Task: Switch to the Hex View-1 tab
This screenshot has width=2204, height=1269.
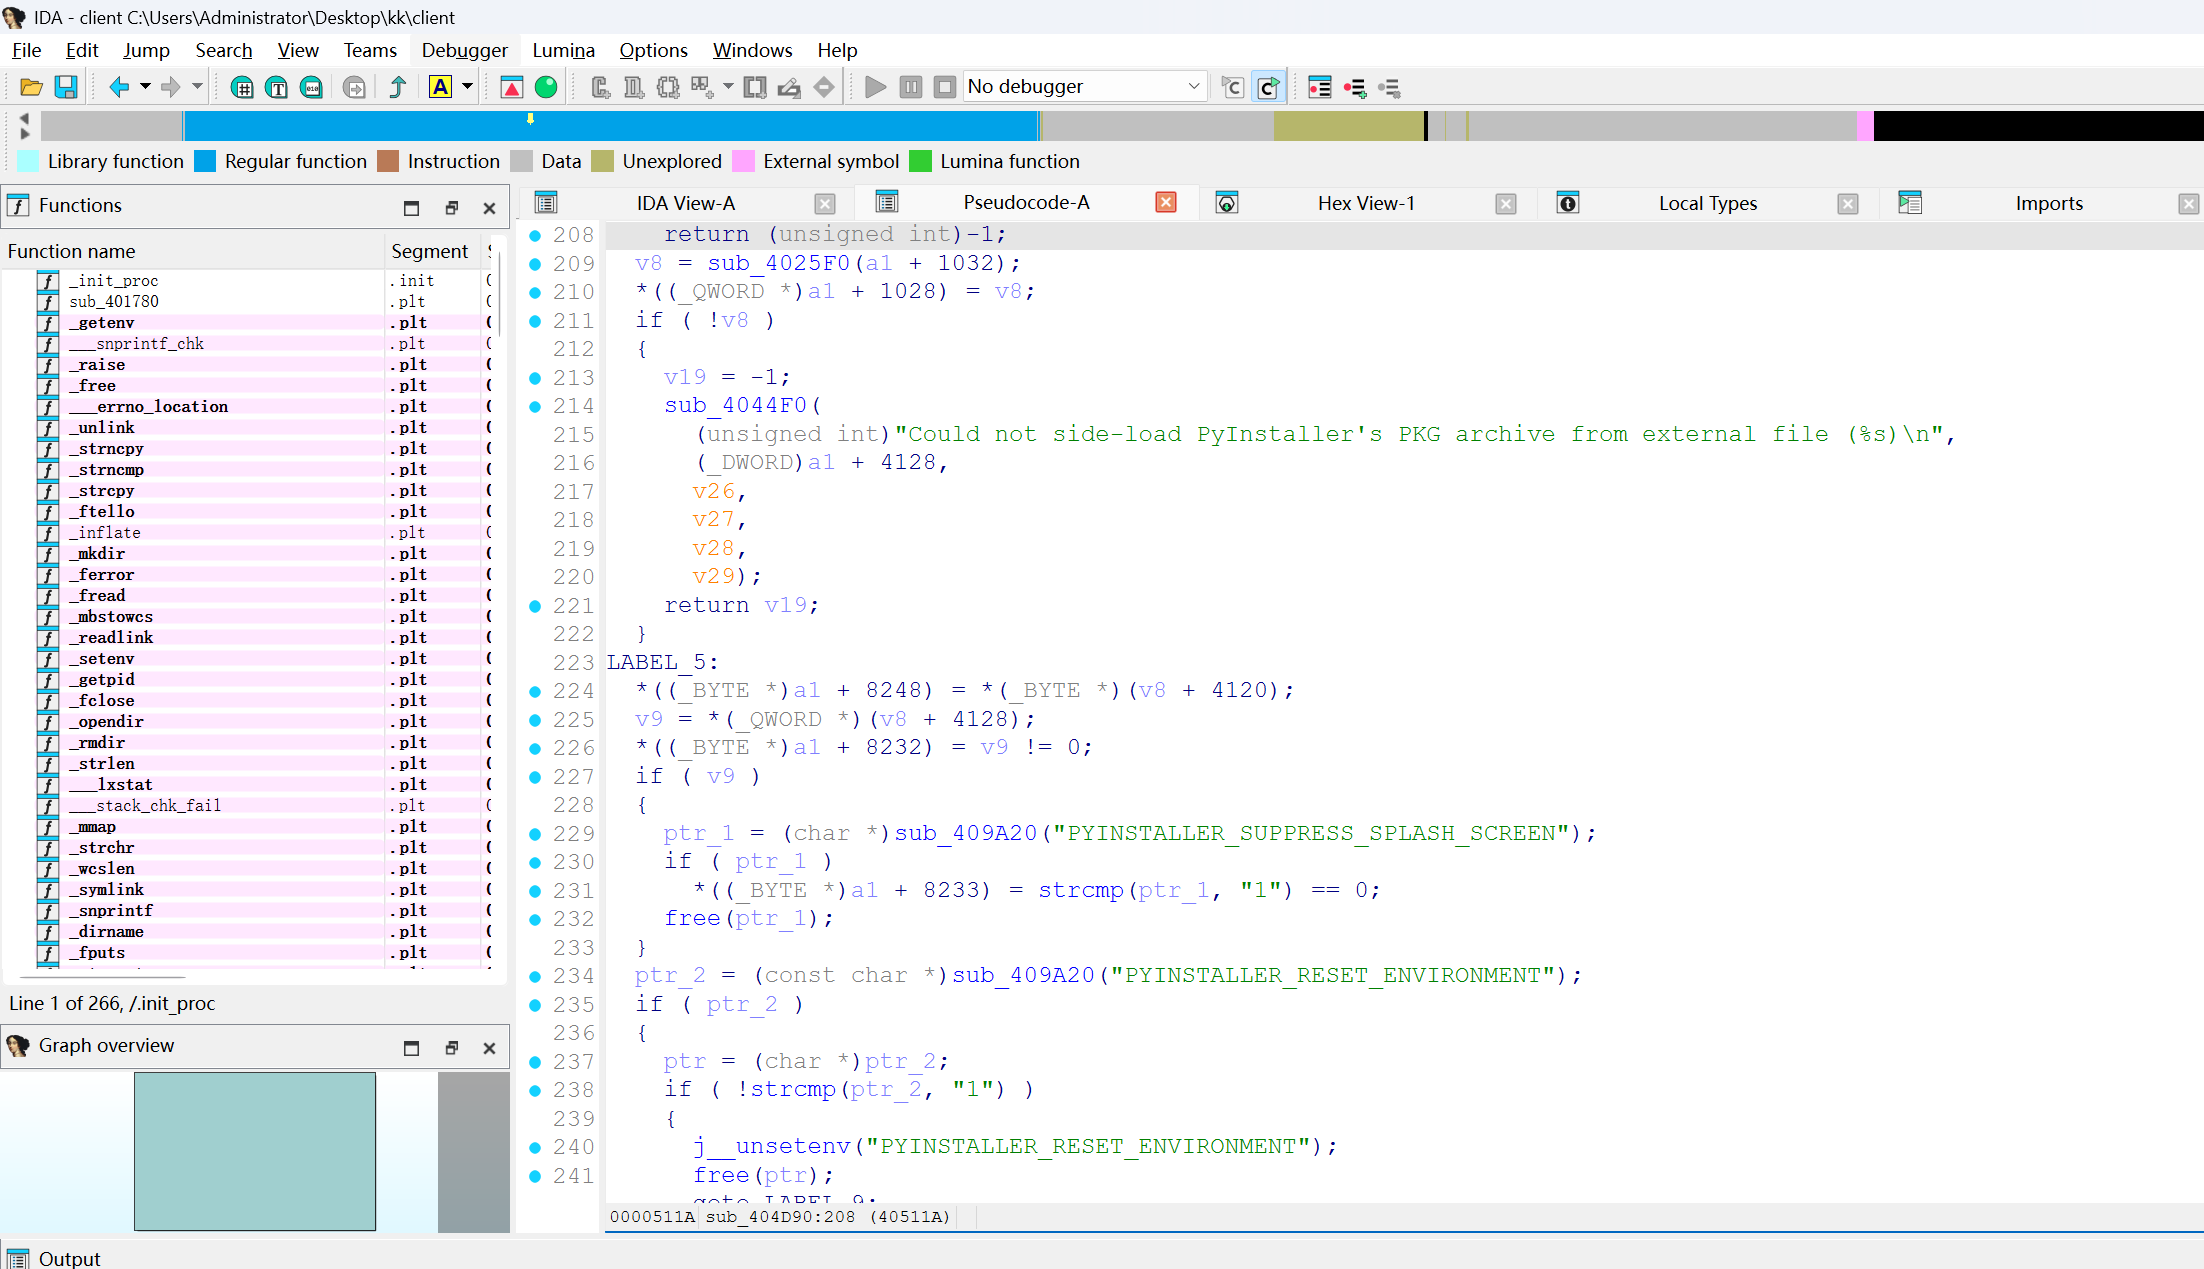Action: point(1365,203)
